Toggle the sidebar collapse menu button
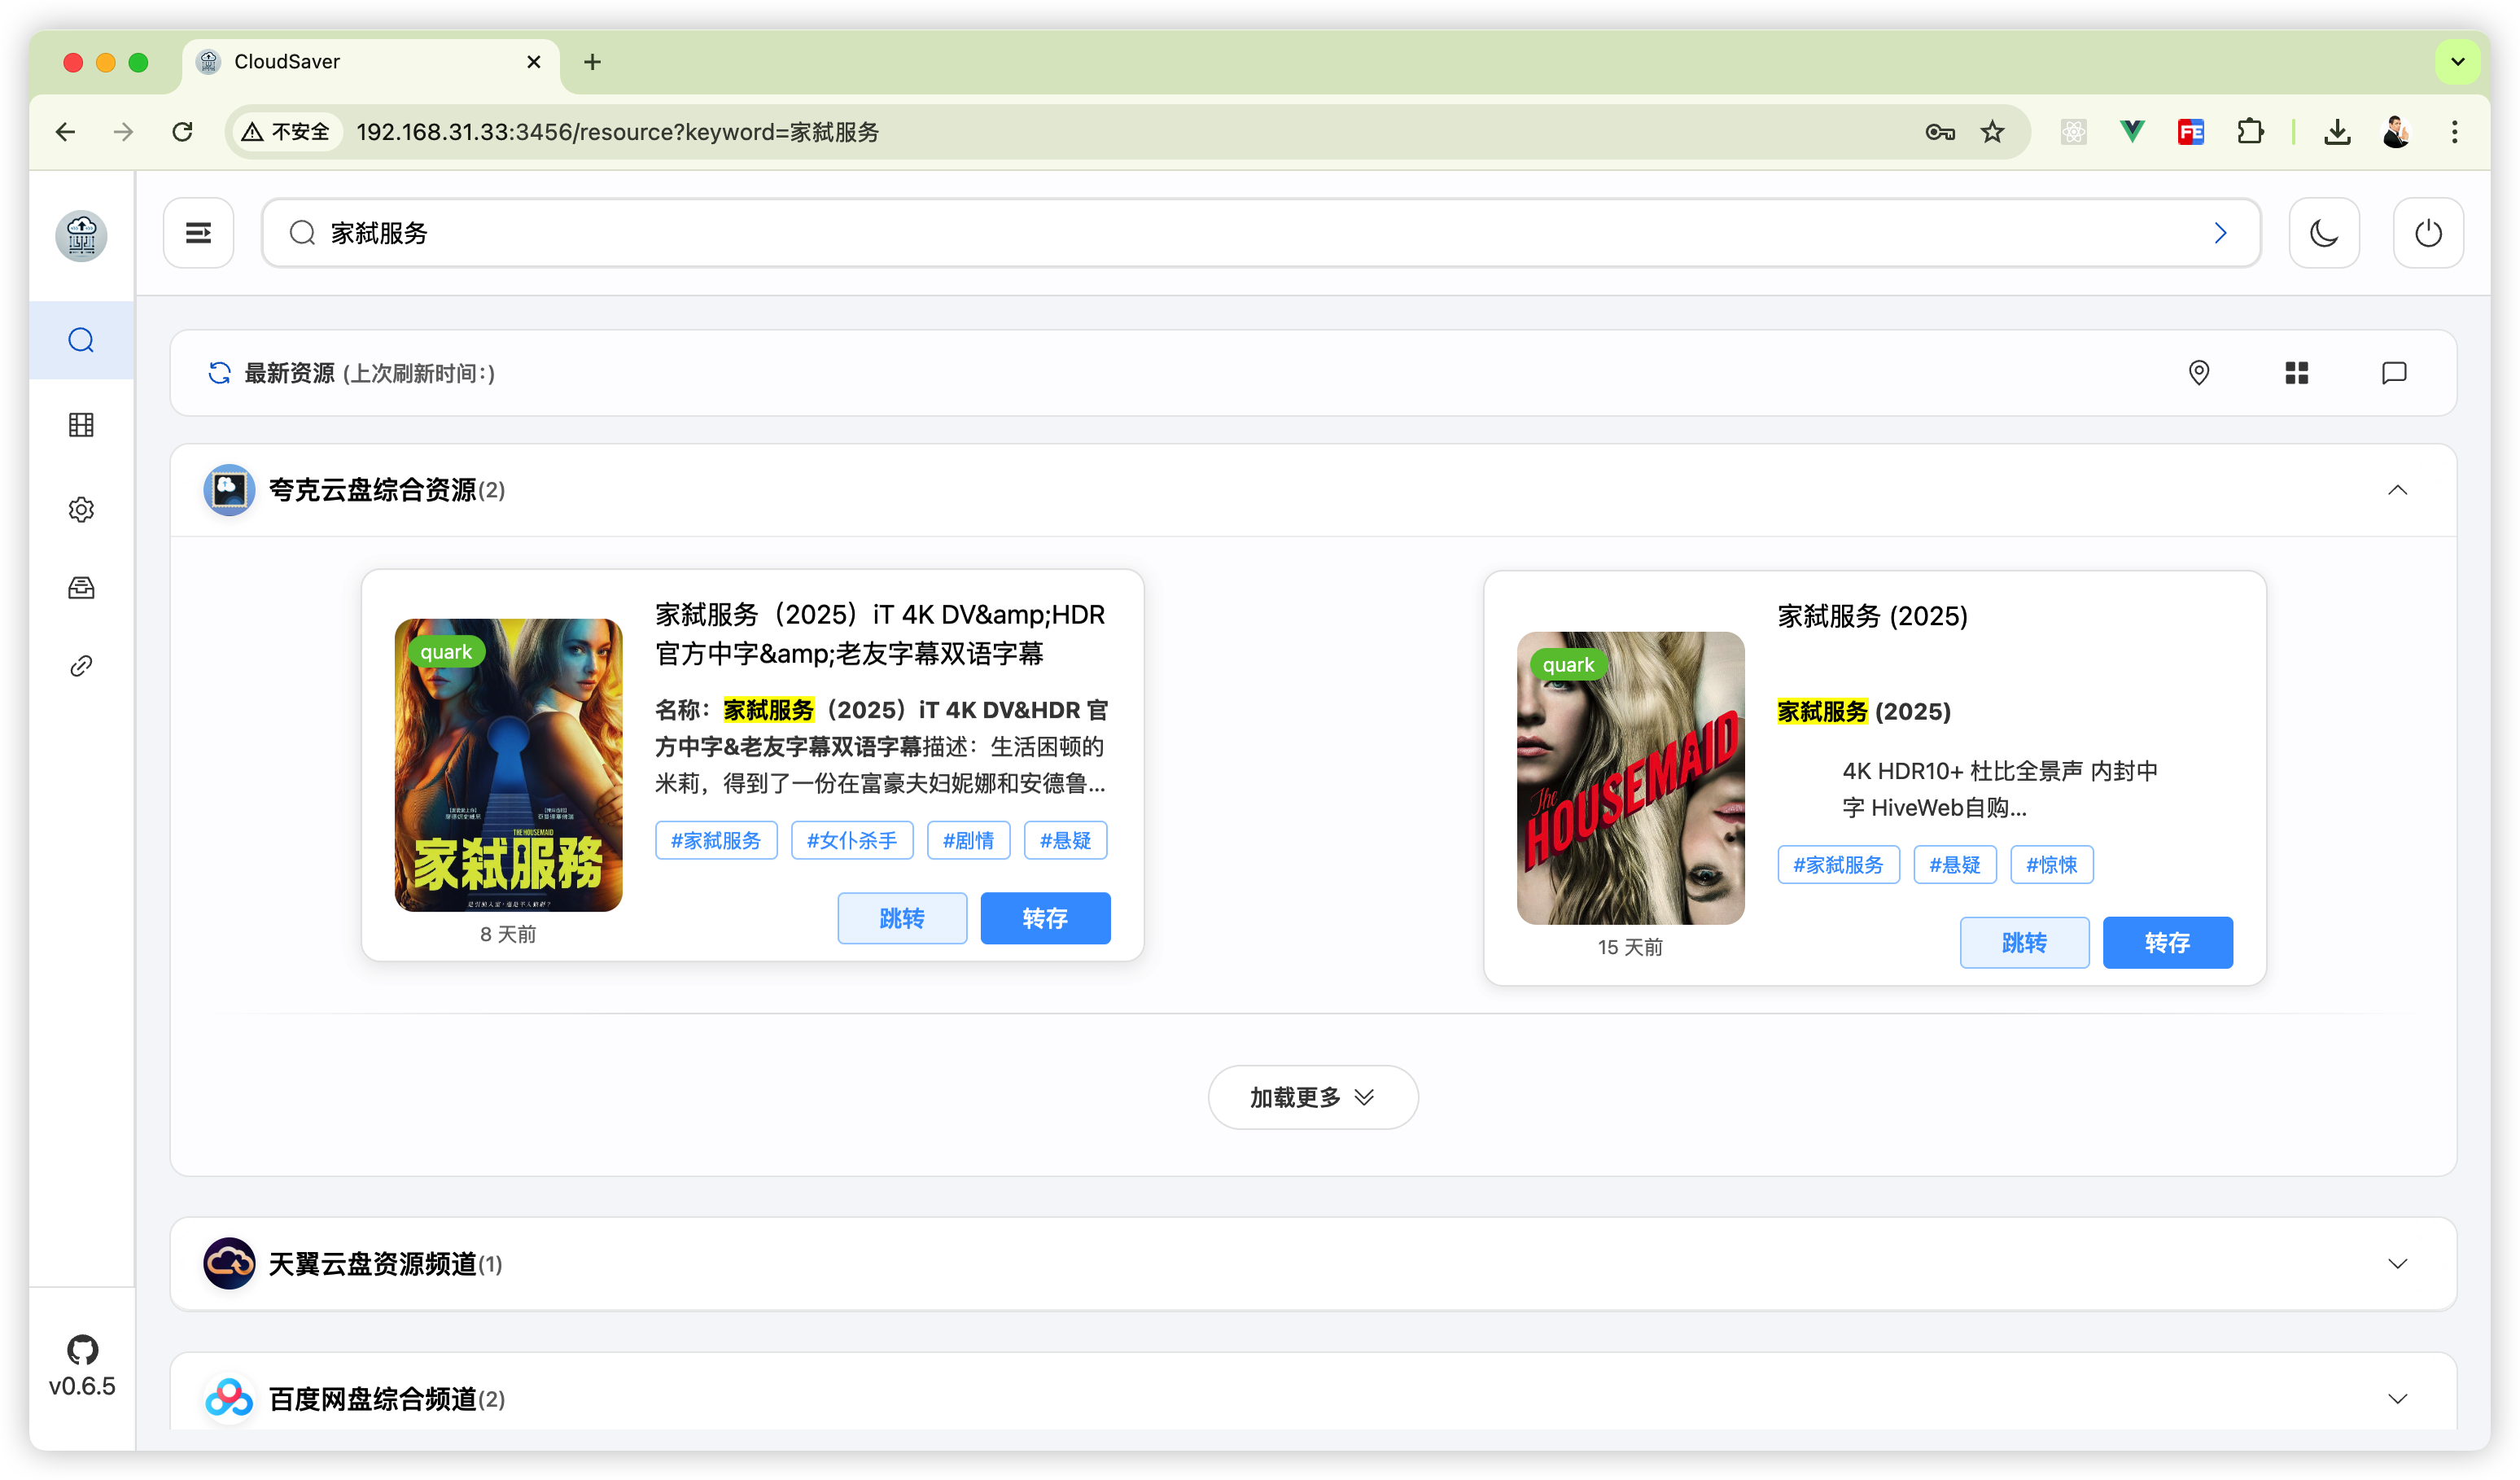Screen dimensions: 2520x1480 click(x=198, y=233)
